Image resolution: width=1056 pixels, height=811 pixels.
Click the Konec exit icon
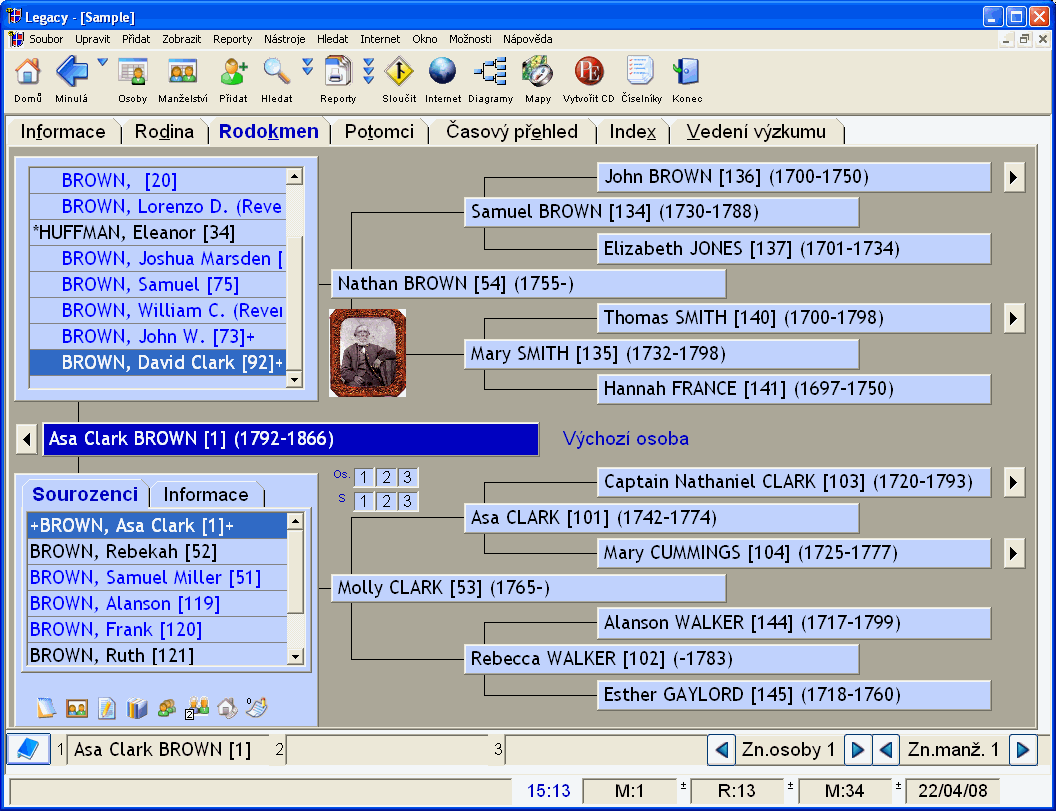pyautogui.click(x=687, y=73)
